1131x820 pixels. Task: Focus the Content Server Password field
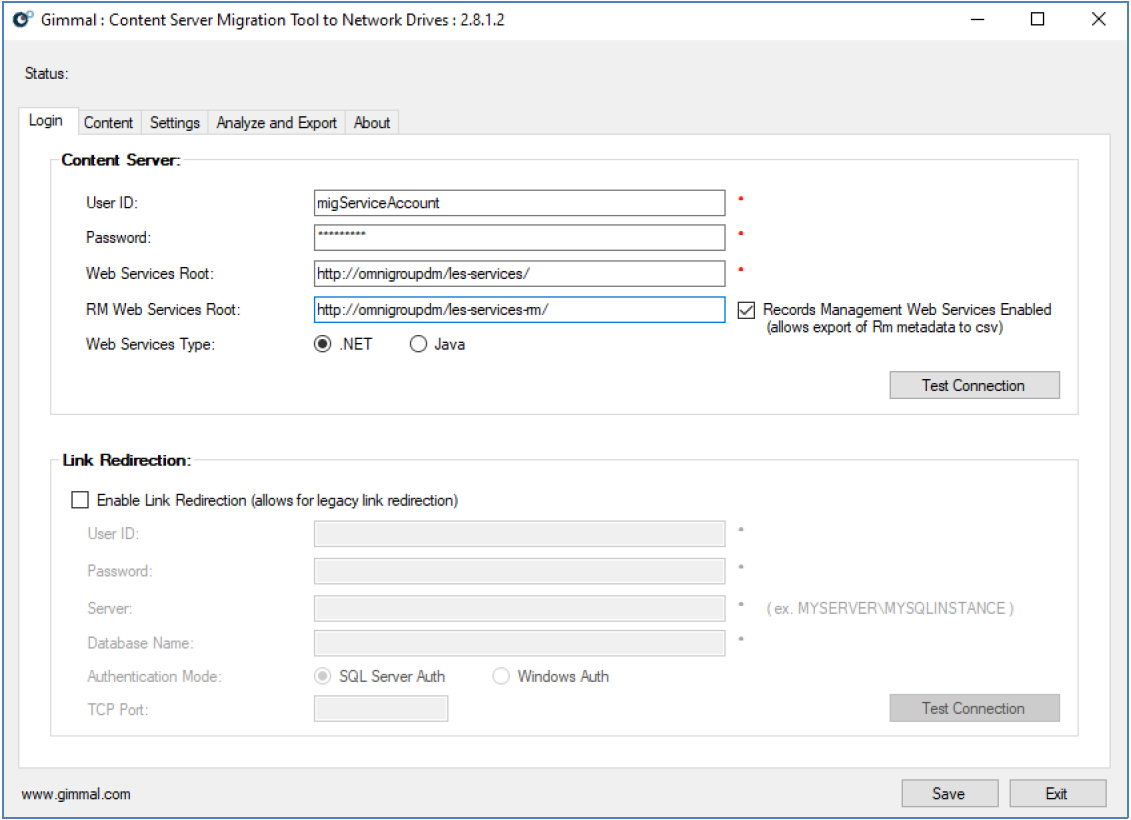click(519, 238)
